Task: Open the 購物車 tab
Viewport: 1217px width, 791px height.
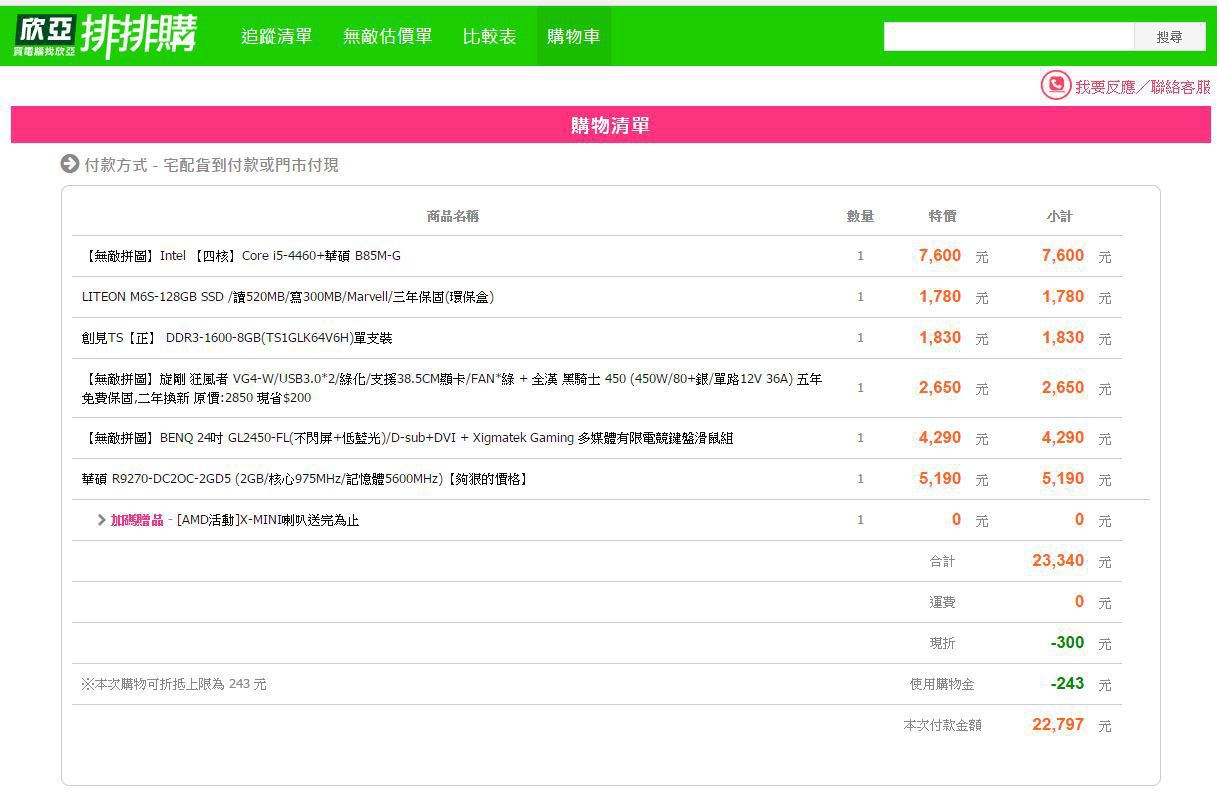Action: click(x=574, y=36)
